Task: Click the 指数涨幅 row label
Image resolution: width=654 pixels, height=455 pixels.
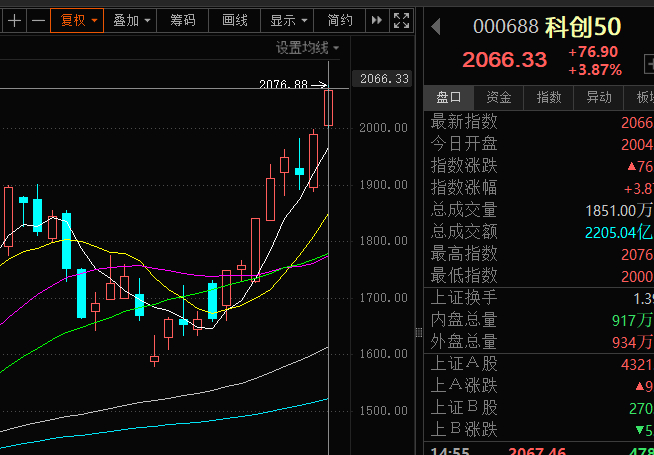Action: [x=464, y=188]
